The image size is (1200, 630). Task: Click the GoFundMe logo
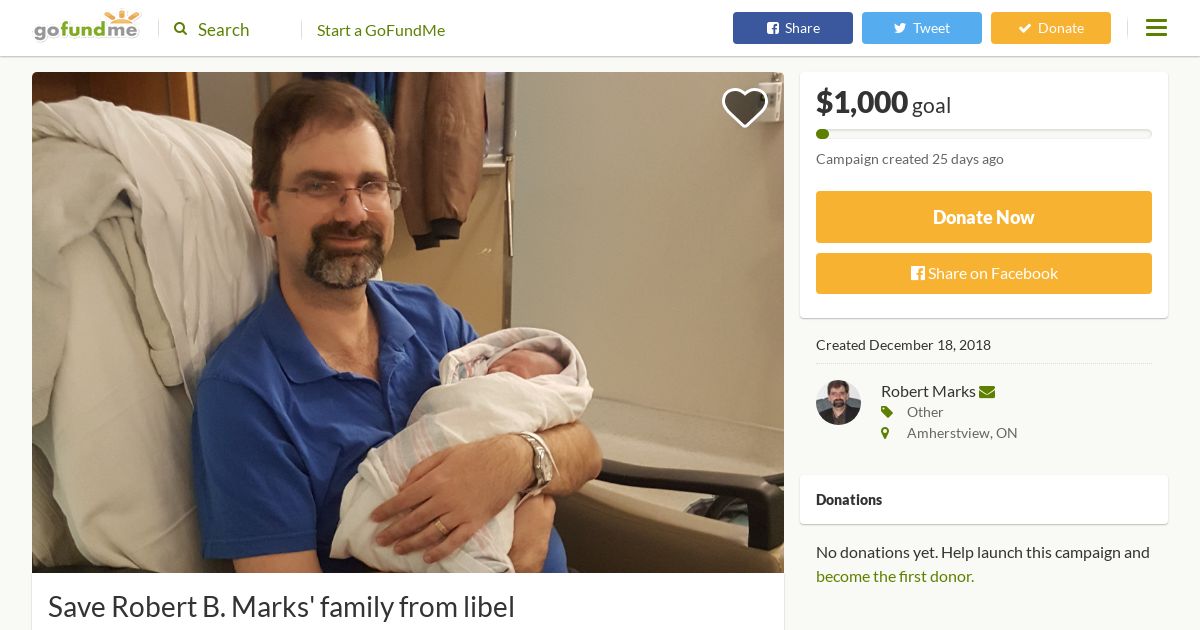pos(86,26)
